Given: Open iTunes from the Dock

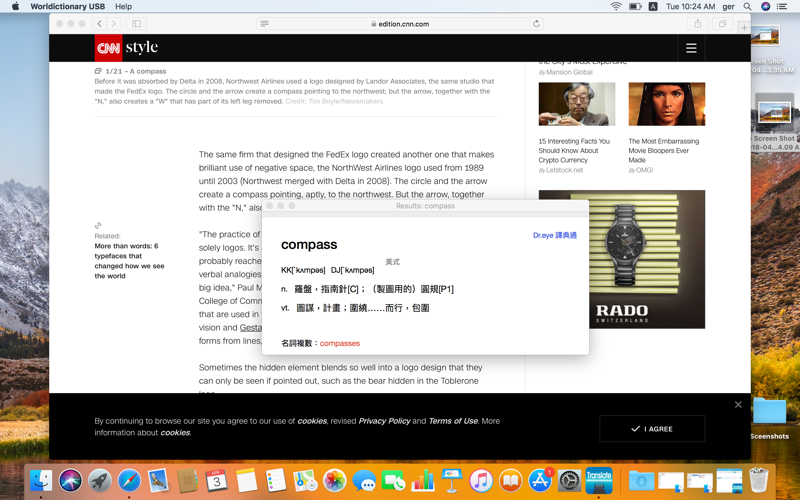Looking at the screenshot, I should (x=481, y=481).
